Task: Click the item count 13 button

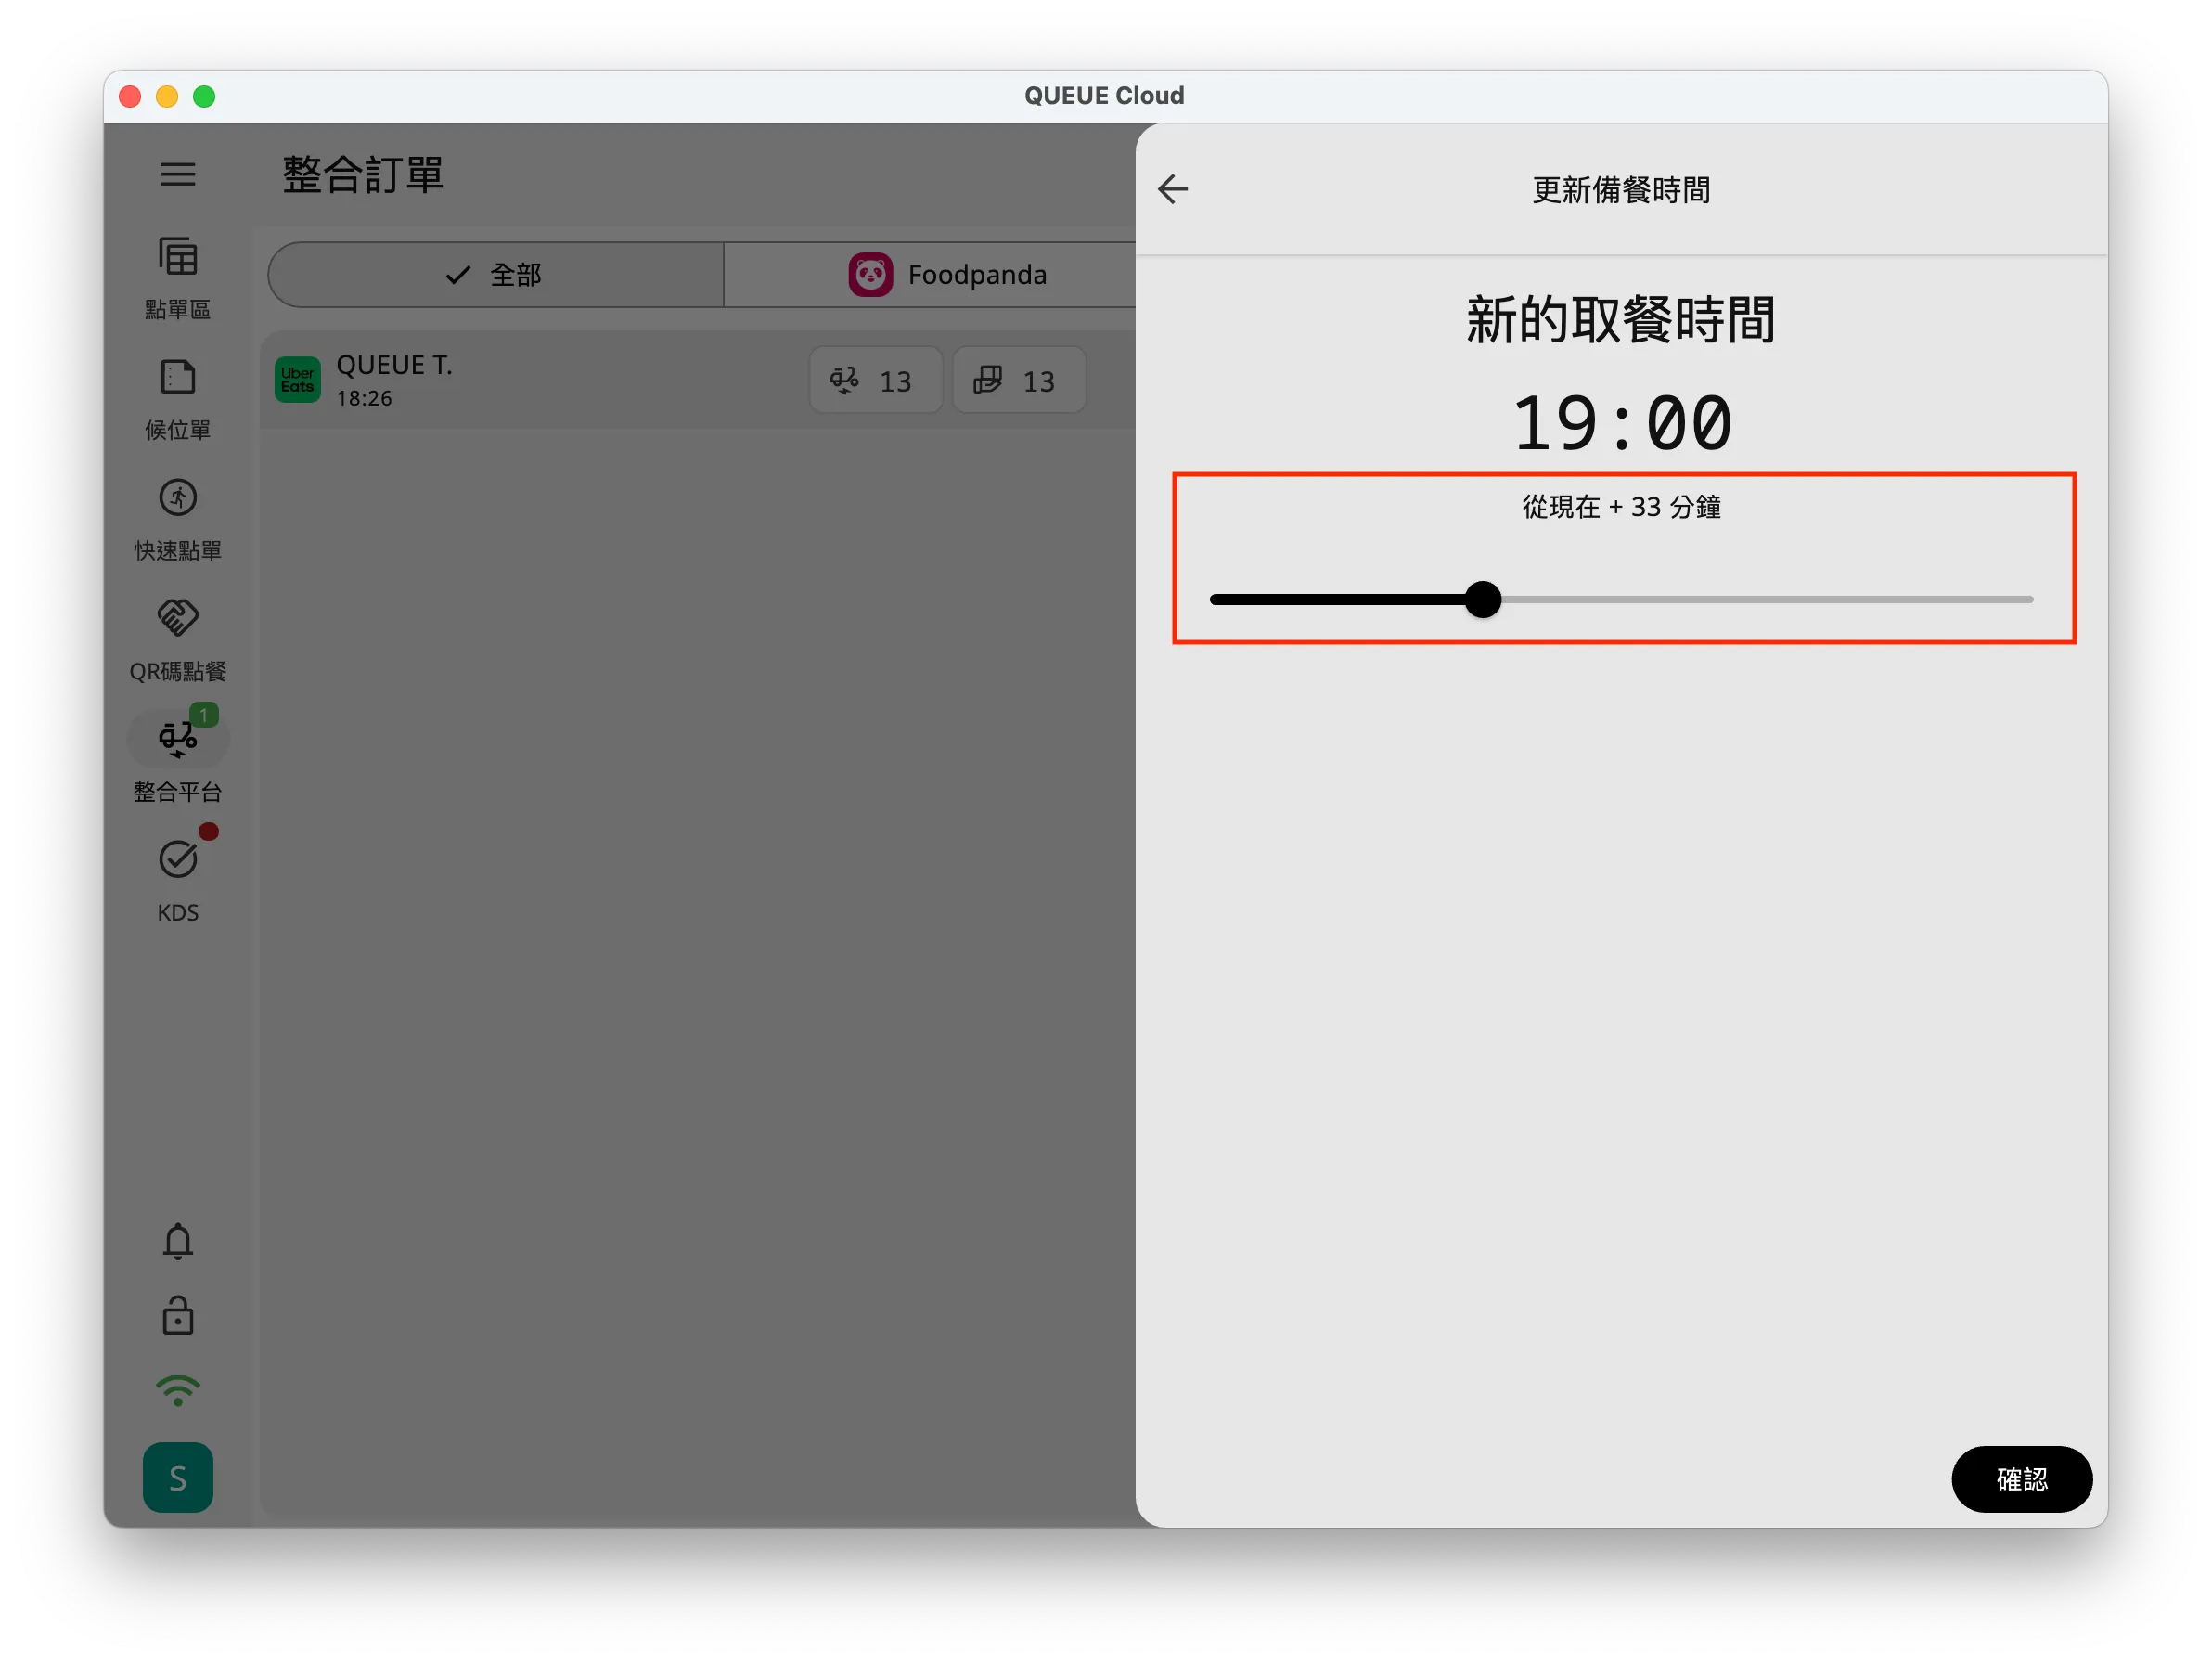Action: pyautogui.click(x=1018, y=381)
